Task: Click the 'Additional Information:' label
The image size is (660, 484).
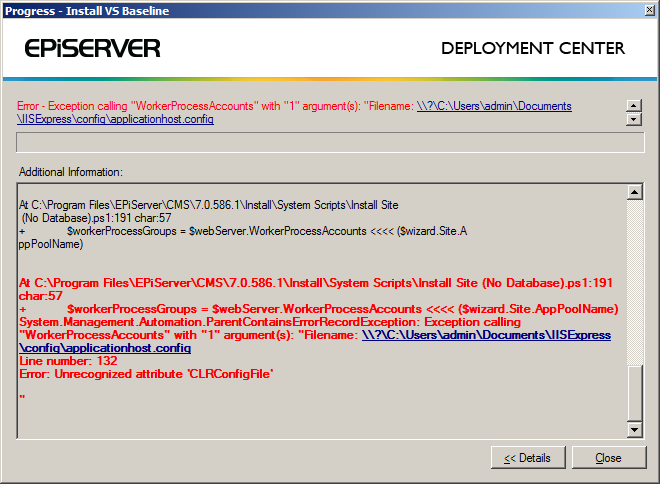Action: (70, 172)
